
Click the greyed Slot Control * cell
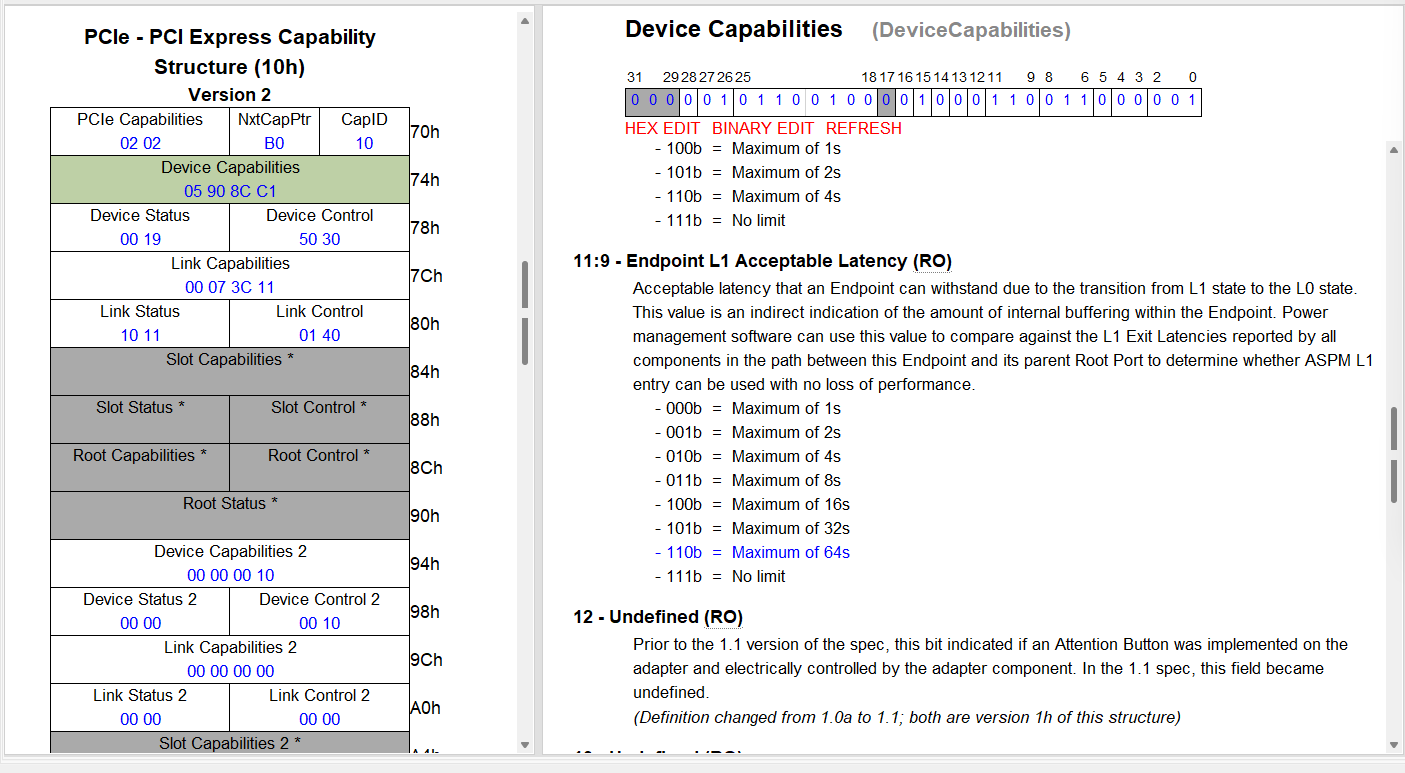(x=320, y=419)
